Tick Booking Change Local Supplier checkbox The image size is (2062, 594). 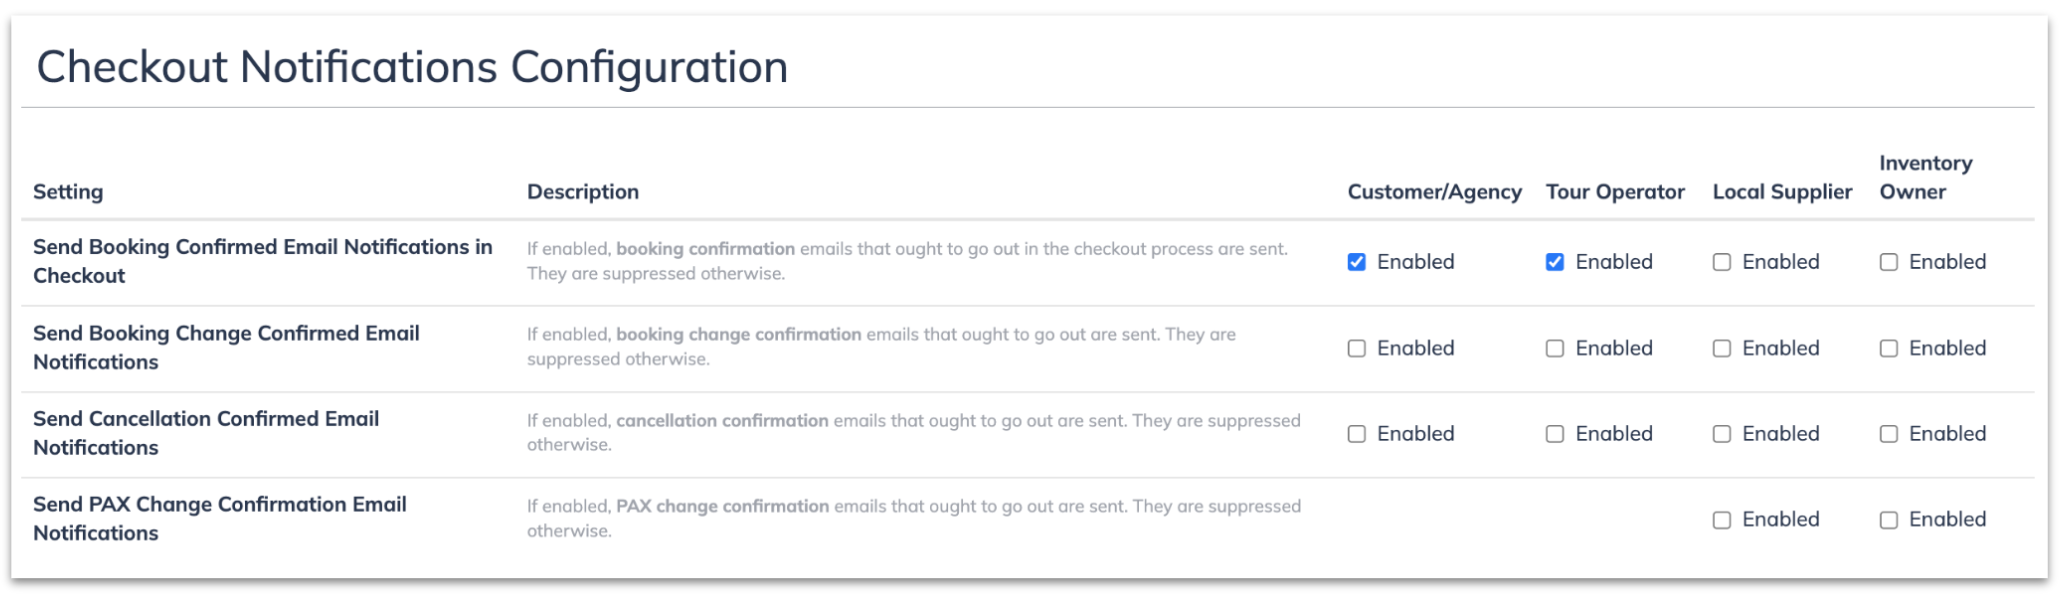point(1722,348)
